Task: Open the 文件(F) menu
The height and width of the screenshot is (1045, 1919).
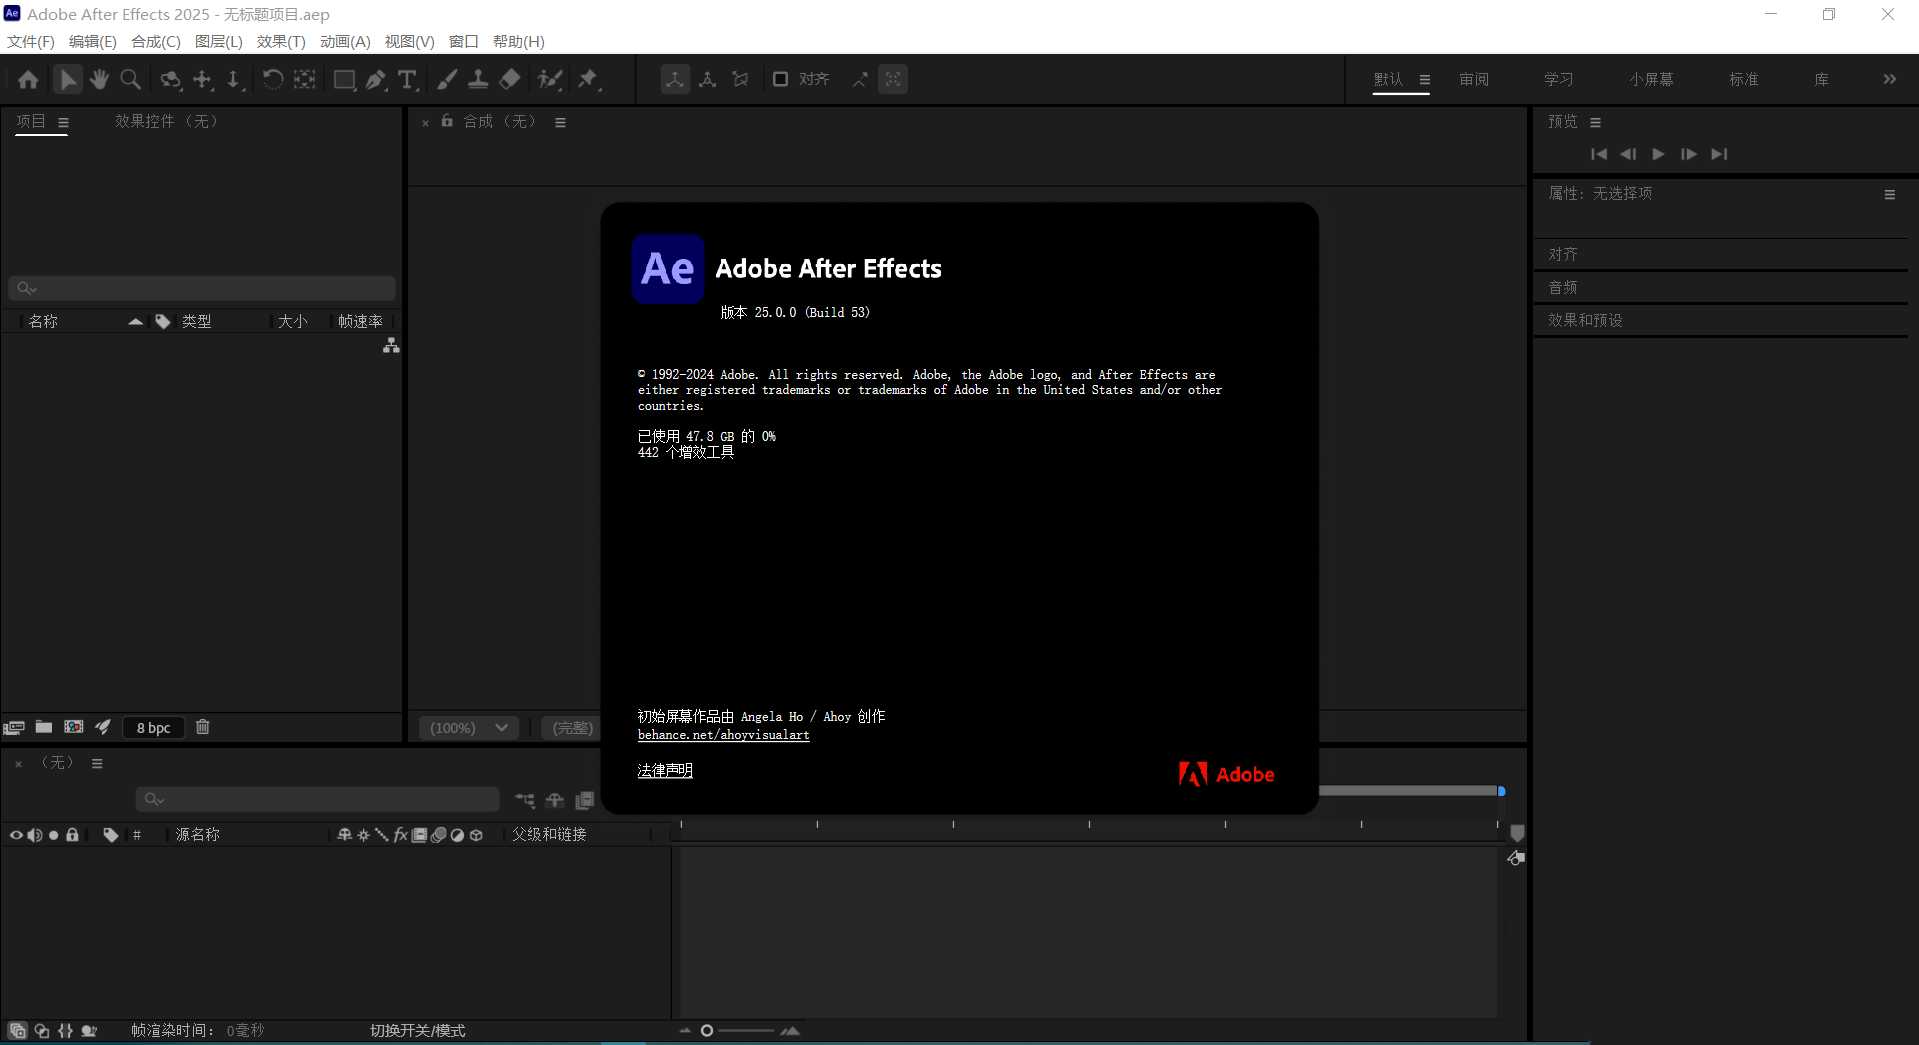Action: (x=31, y=42)
